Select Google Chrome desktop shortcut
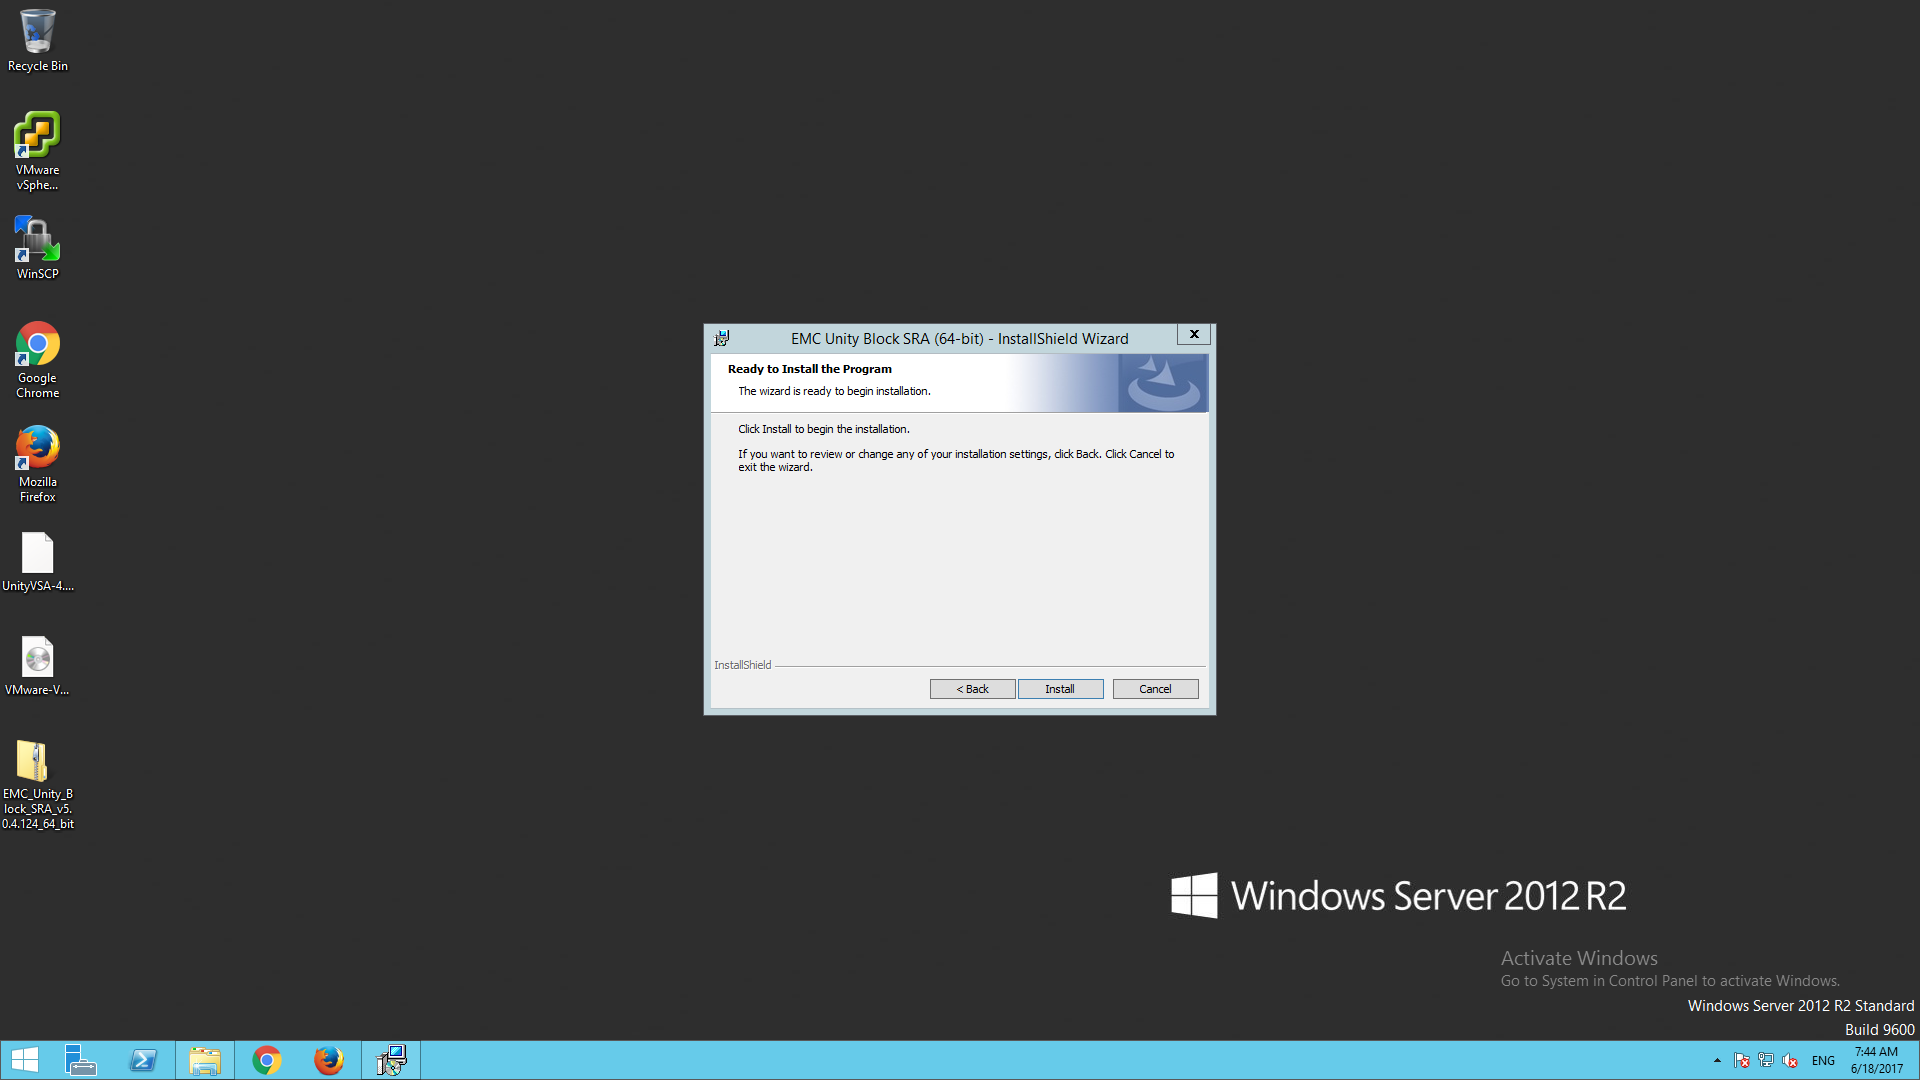The width and height of the screenshot is (1920, 1080). pos(38,358)
